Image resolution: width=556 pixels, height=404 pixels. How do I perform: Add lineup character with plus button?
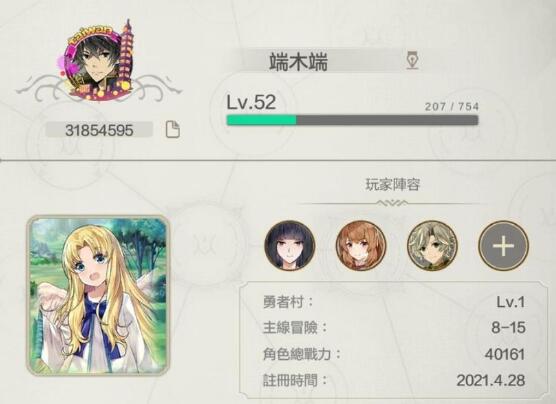click(504, 245)
